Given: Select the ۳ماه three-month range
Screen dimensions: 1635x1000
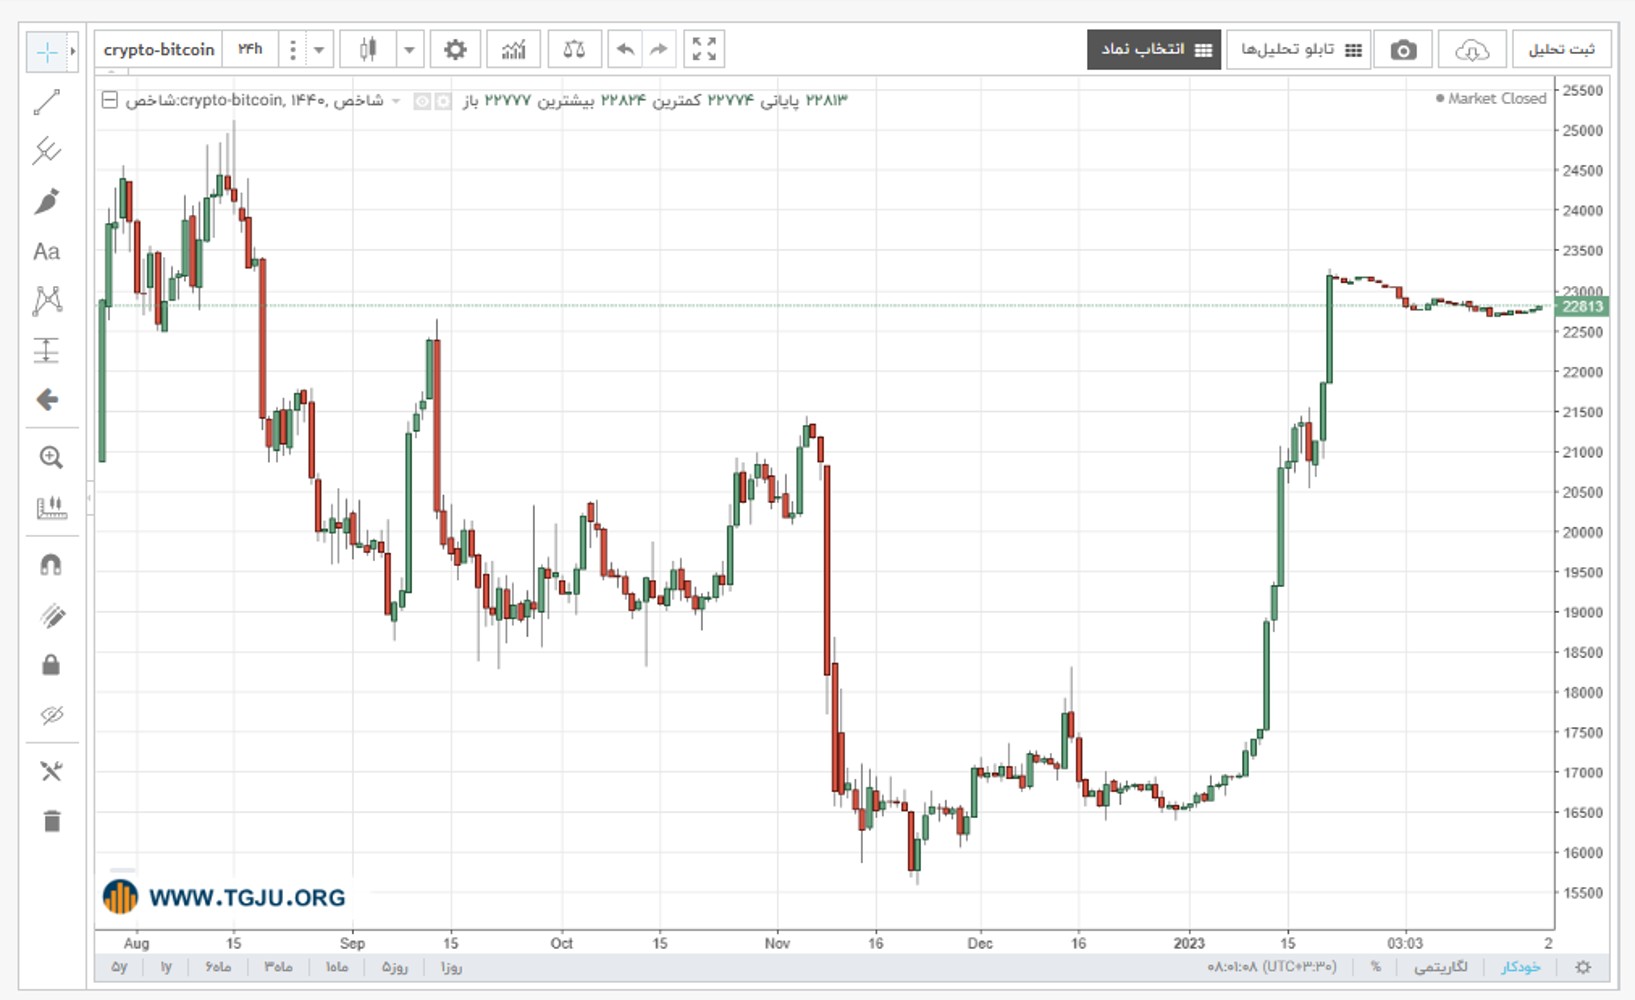Looking at the screenshot, I should tap(278, 967).
